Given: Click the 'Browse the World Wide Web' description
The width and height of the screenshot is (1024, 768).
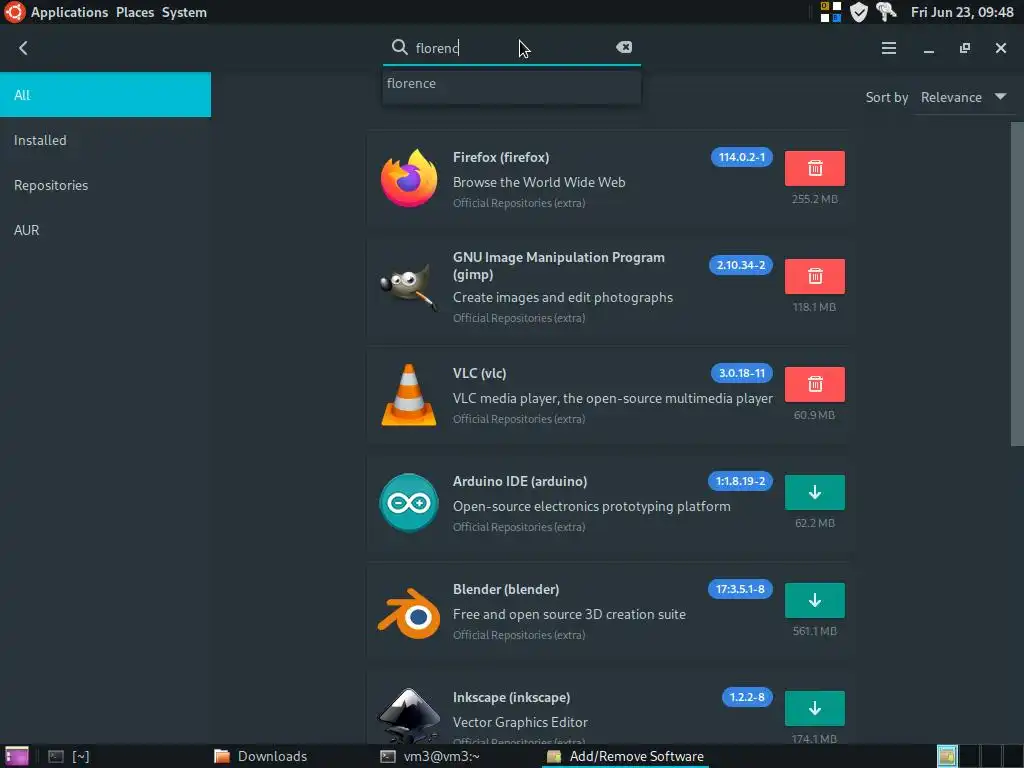Looking at the screenshot, I should point(539,182).
